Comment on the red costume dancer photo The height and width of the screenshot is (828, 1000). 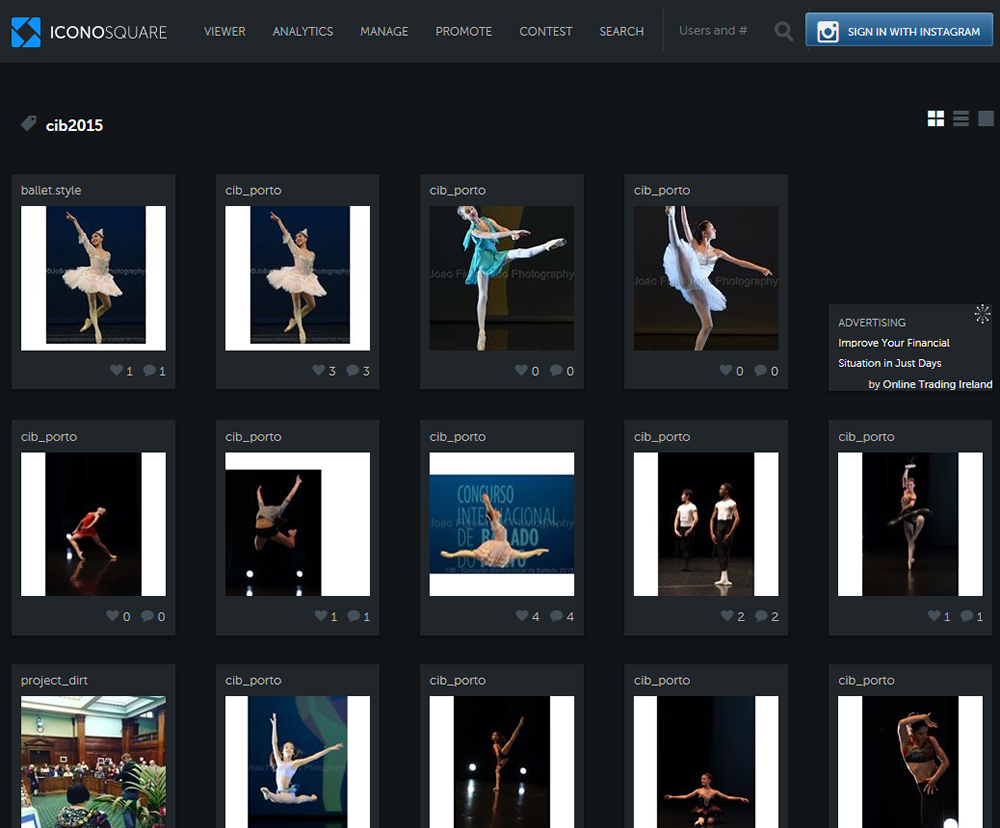(x=147, y=616)
